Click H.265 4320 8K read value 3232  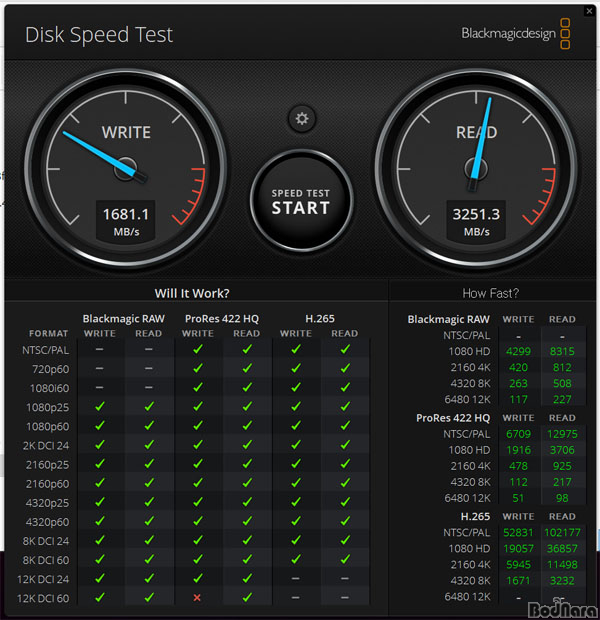pos(562,581)
